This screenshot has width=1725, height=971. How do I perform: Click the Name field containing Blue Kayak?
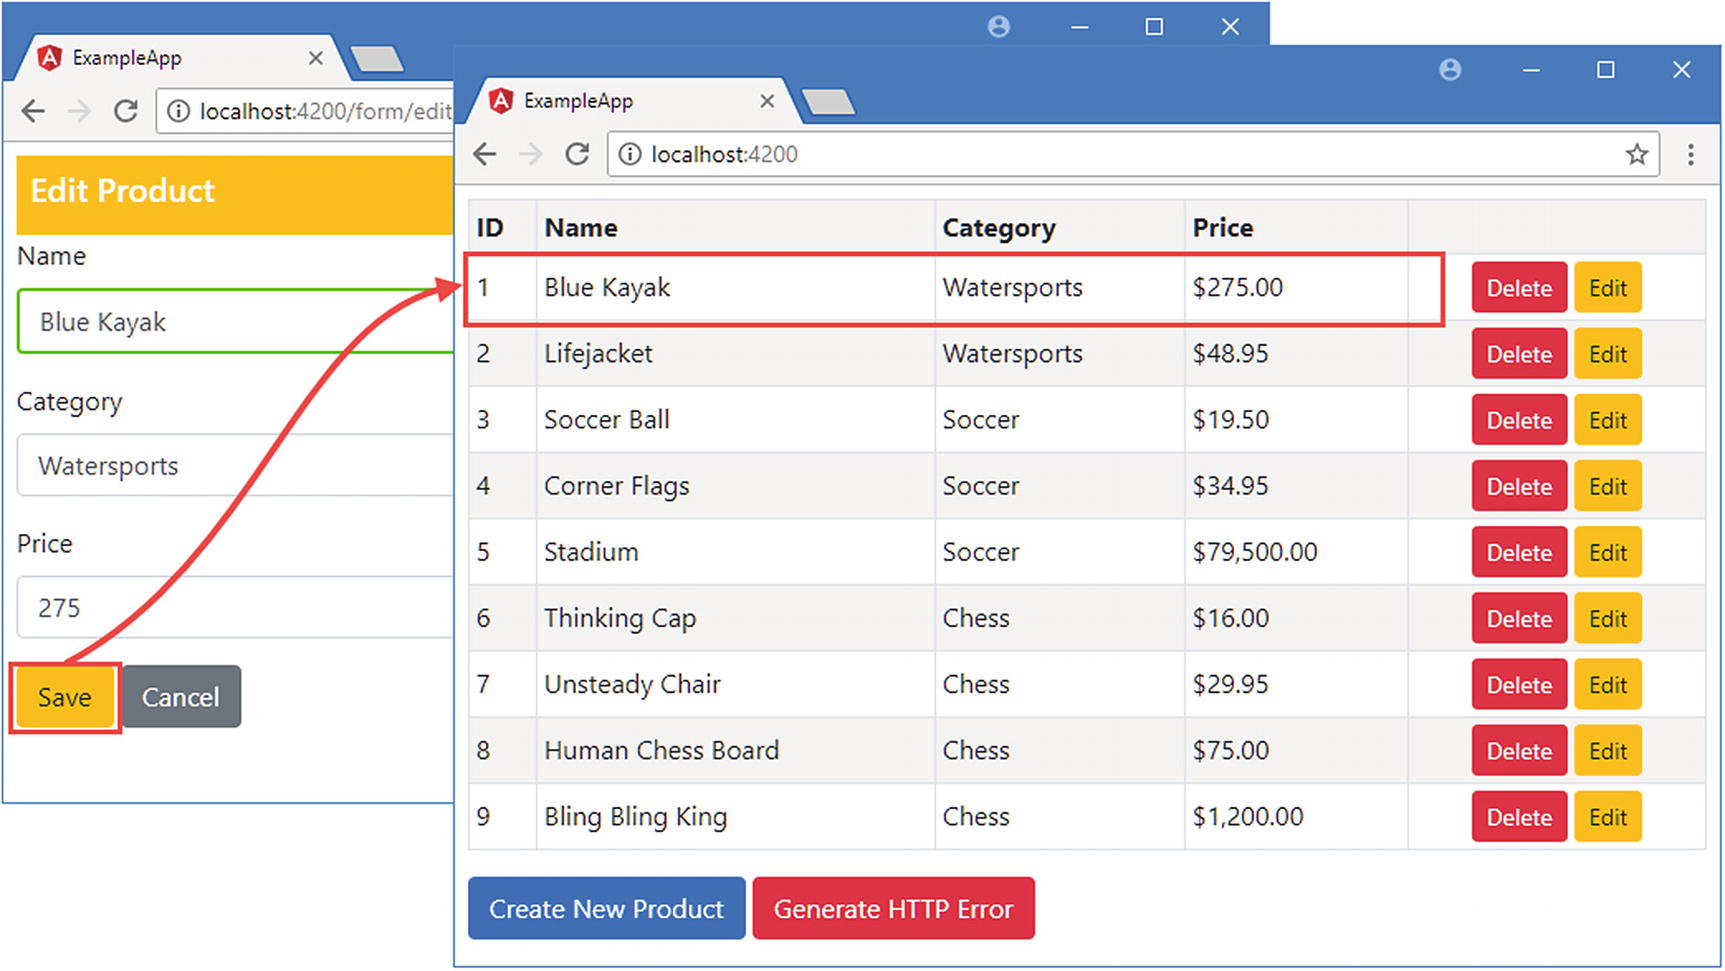point(236,322)
